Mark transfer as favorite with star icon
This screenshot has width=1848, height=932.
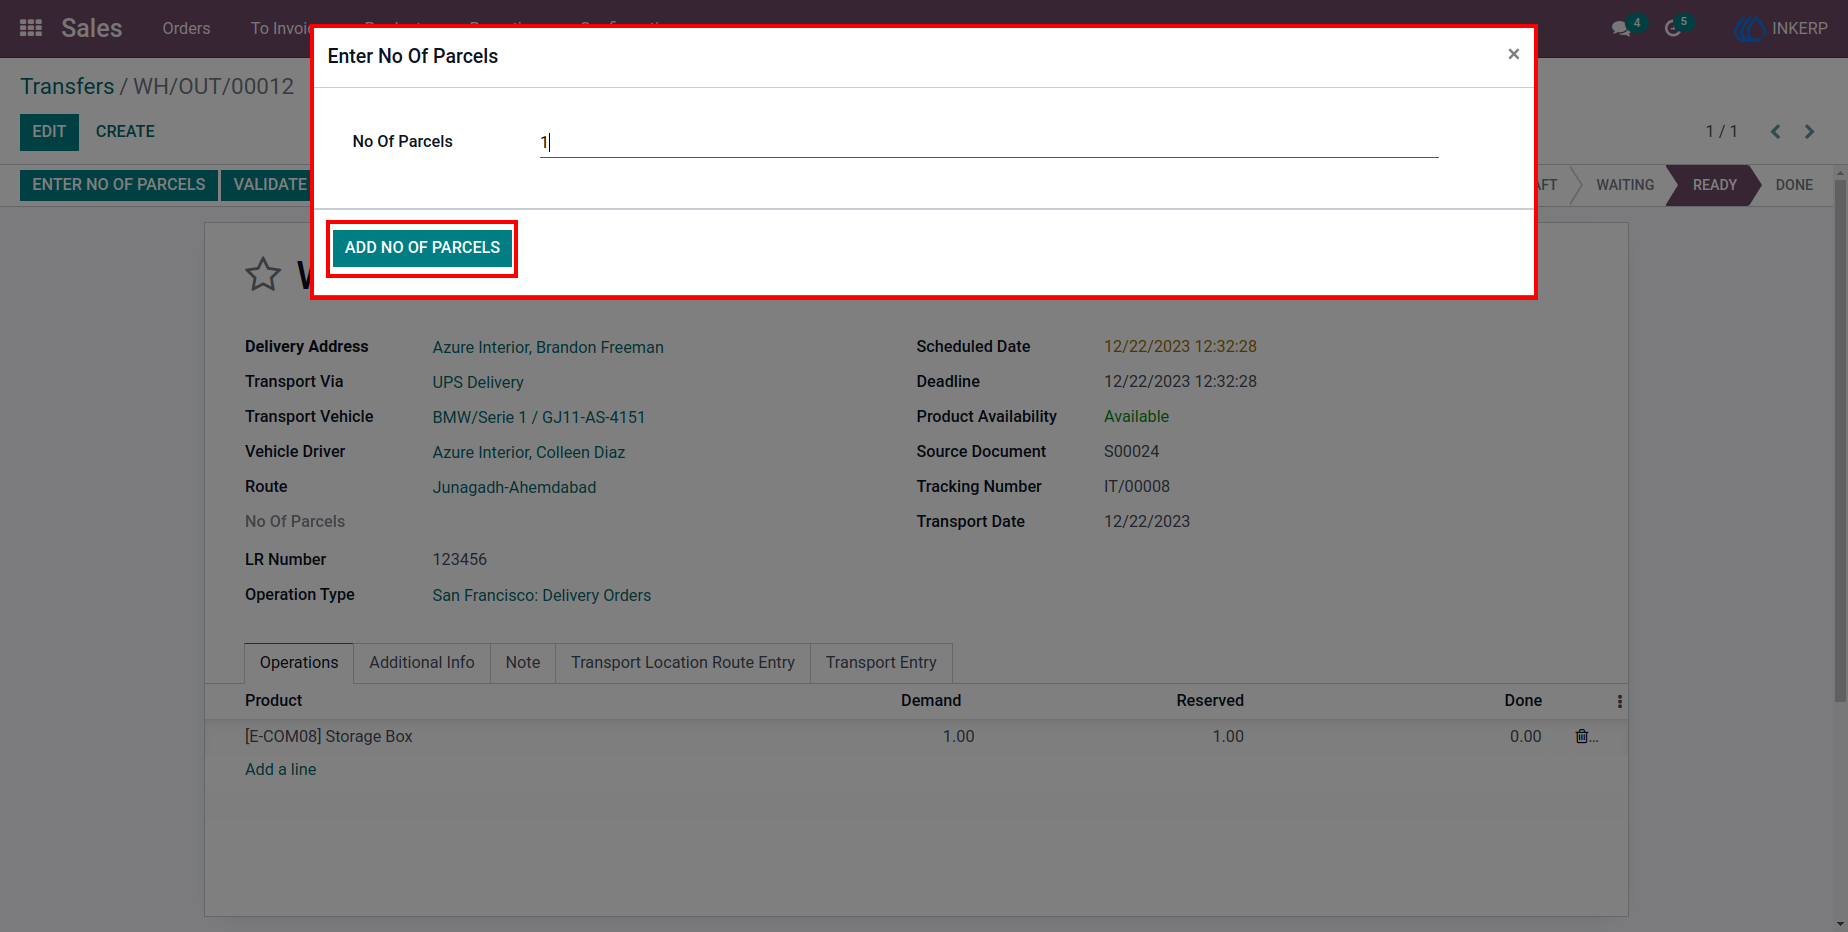click(x=263, y=274)
